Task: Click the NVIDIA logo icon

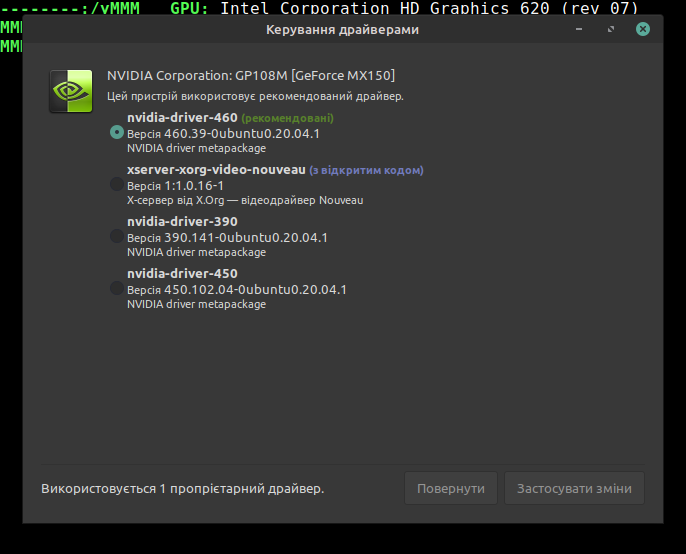Action: [x=71, y=91]
